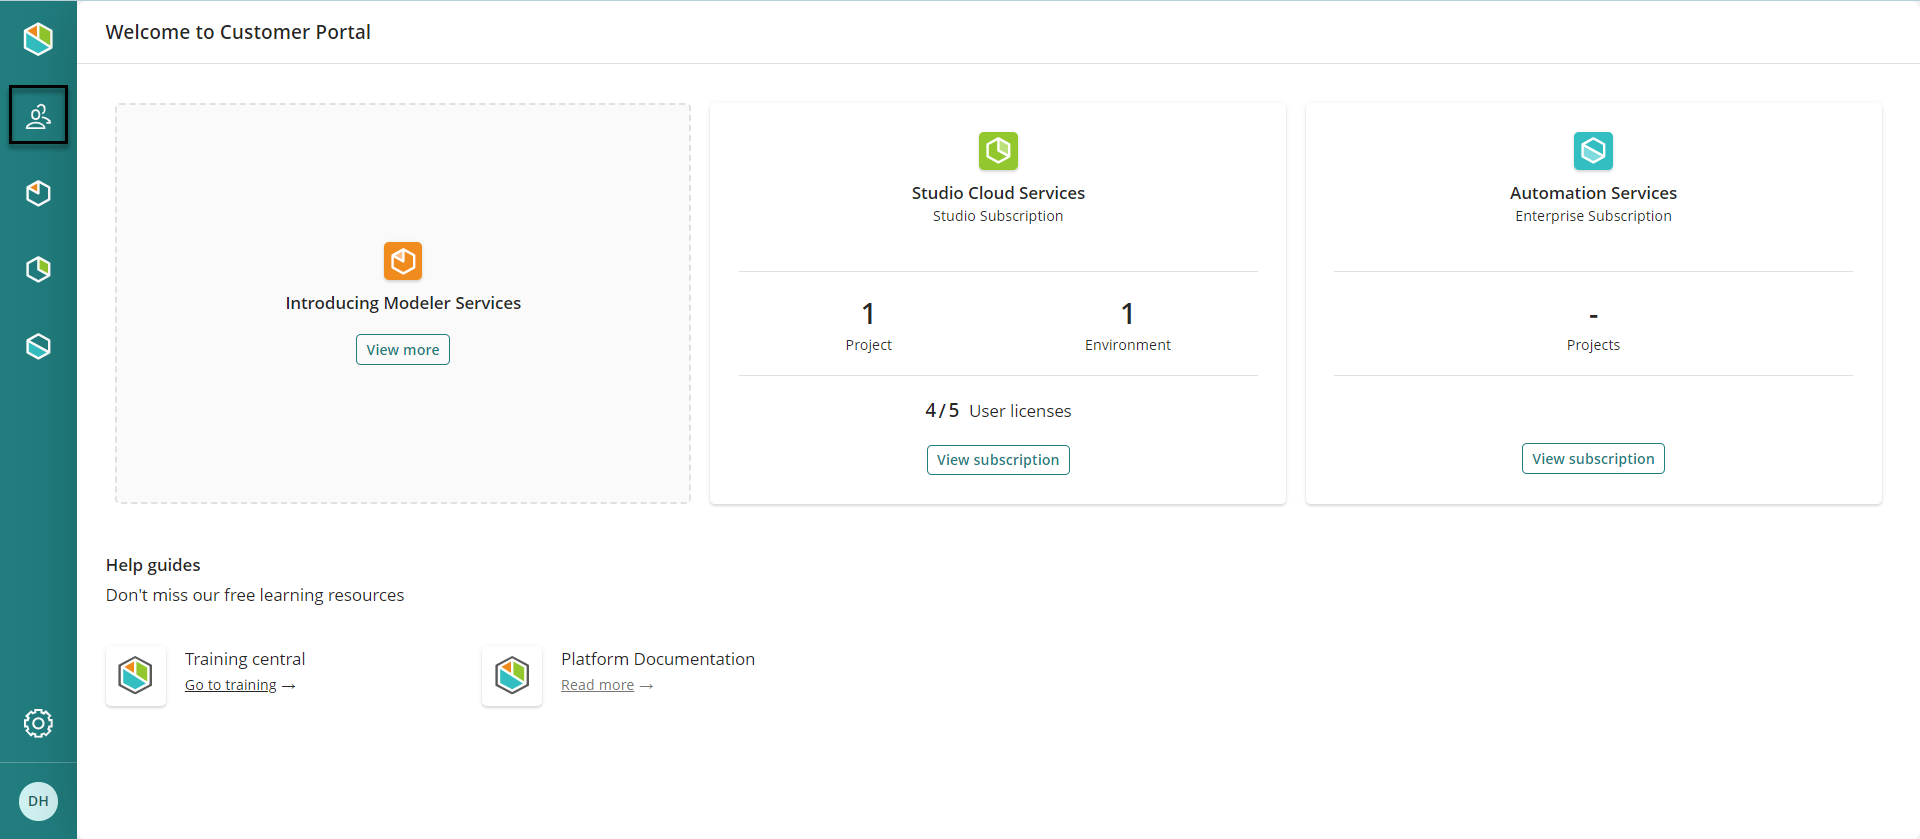The height and width of the screenshot is (839, 1920).
Task: Click View more for Modeler Services
Action: coord(403,350)
